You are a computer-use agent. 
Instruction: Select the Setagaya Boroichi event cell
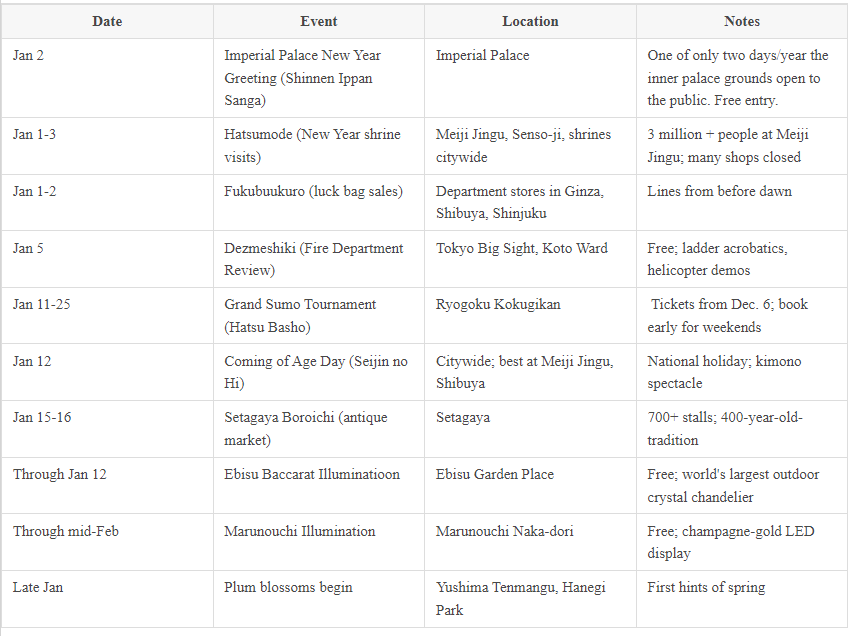click(319, 429)
